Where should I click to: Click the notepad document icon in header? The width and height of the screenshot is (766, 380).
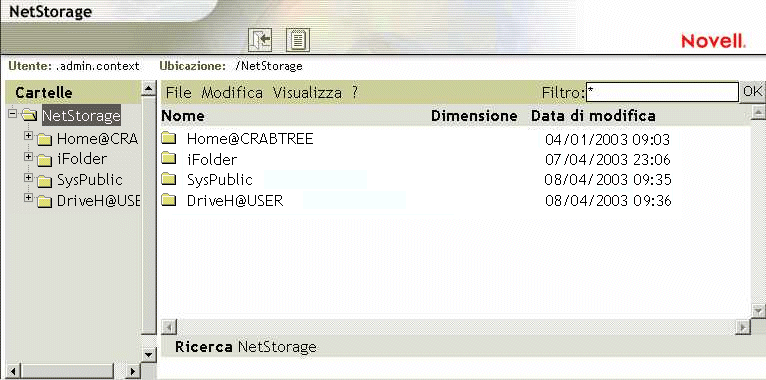tap(298, 40)
